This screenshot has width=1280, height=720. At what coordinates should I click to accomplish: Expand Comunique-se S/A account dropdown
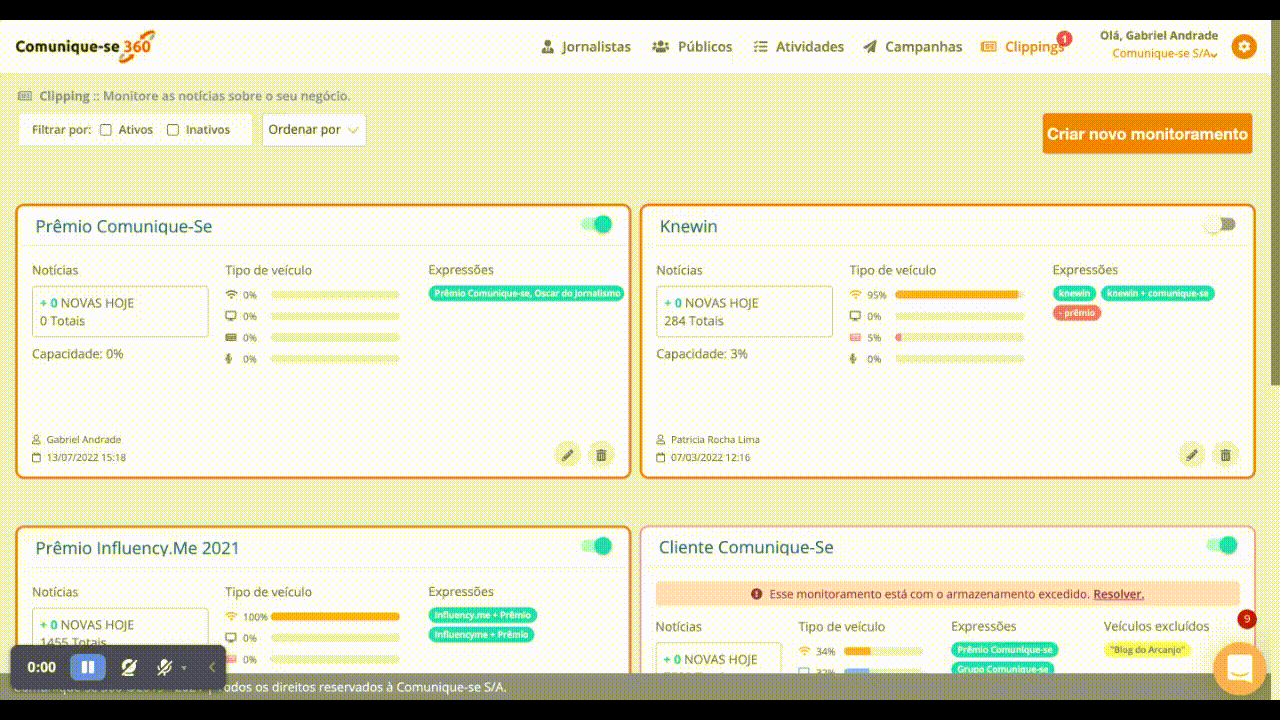tap(1164, 54)
